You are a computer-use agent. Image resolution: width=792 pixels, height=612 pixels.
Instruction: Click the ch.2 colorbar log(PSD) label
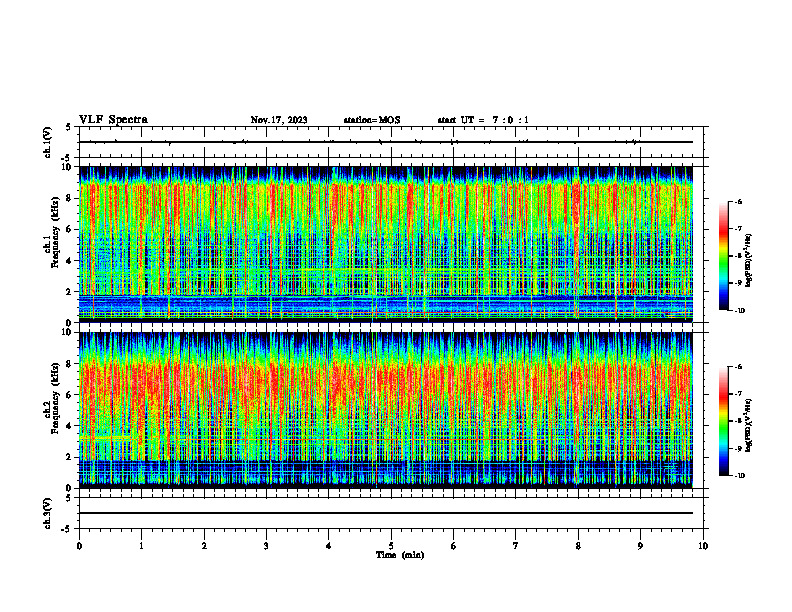point(750,425)
